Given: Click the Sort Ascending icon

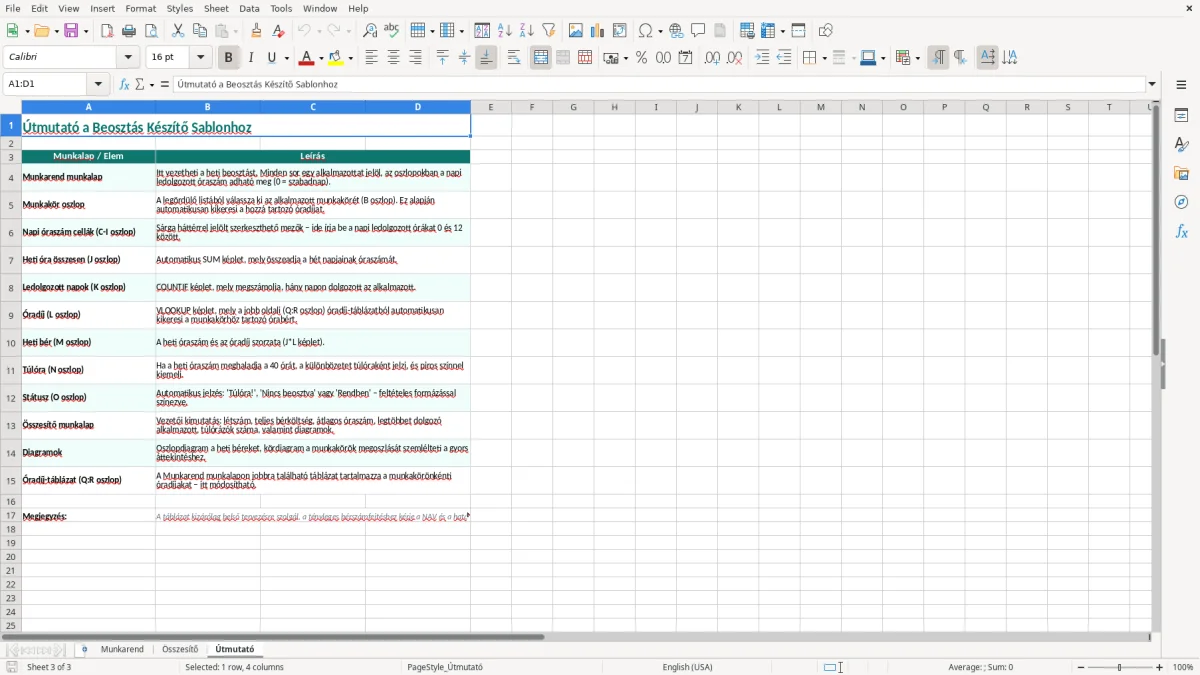Looking at the screenshot, I should [x=504, y=31].
